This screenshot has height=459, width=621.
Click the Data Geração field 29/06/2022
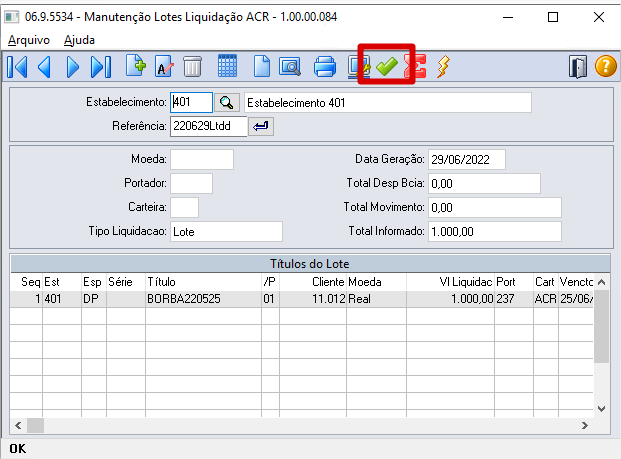(x=467, y=160)
